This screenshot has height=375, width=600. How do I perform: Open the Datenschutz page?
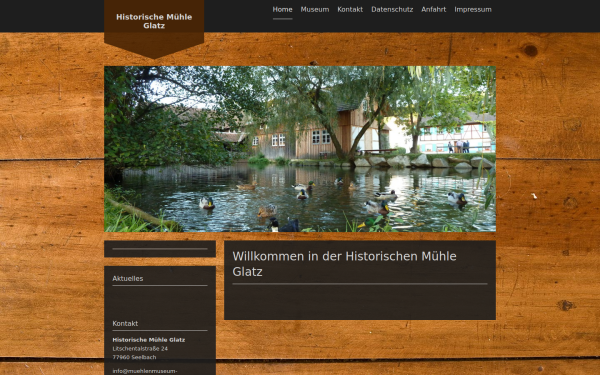pos(392,10)
